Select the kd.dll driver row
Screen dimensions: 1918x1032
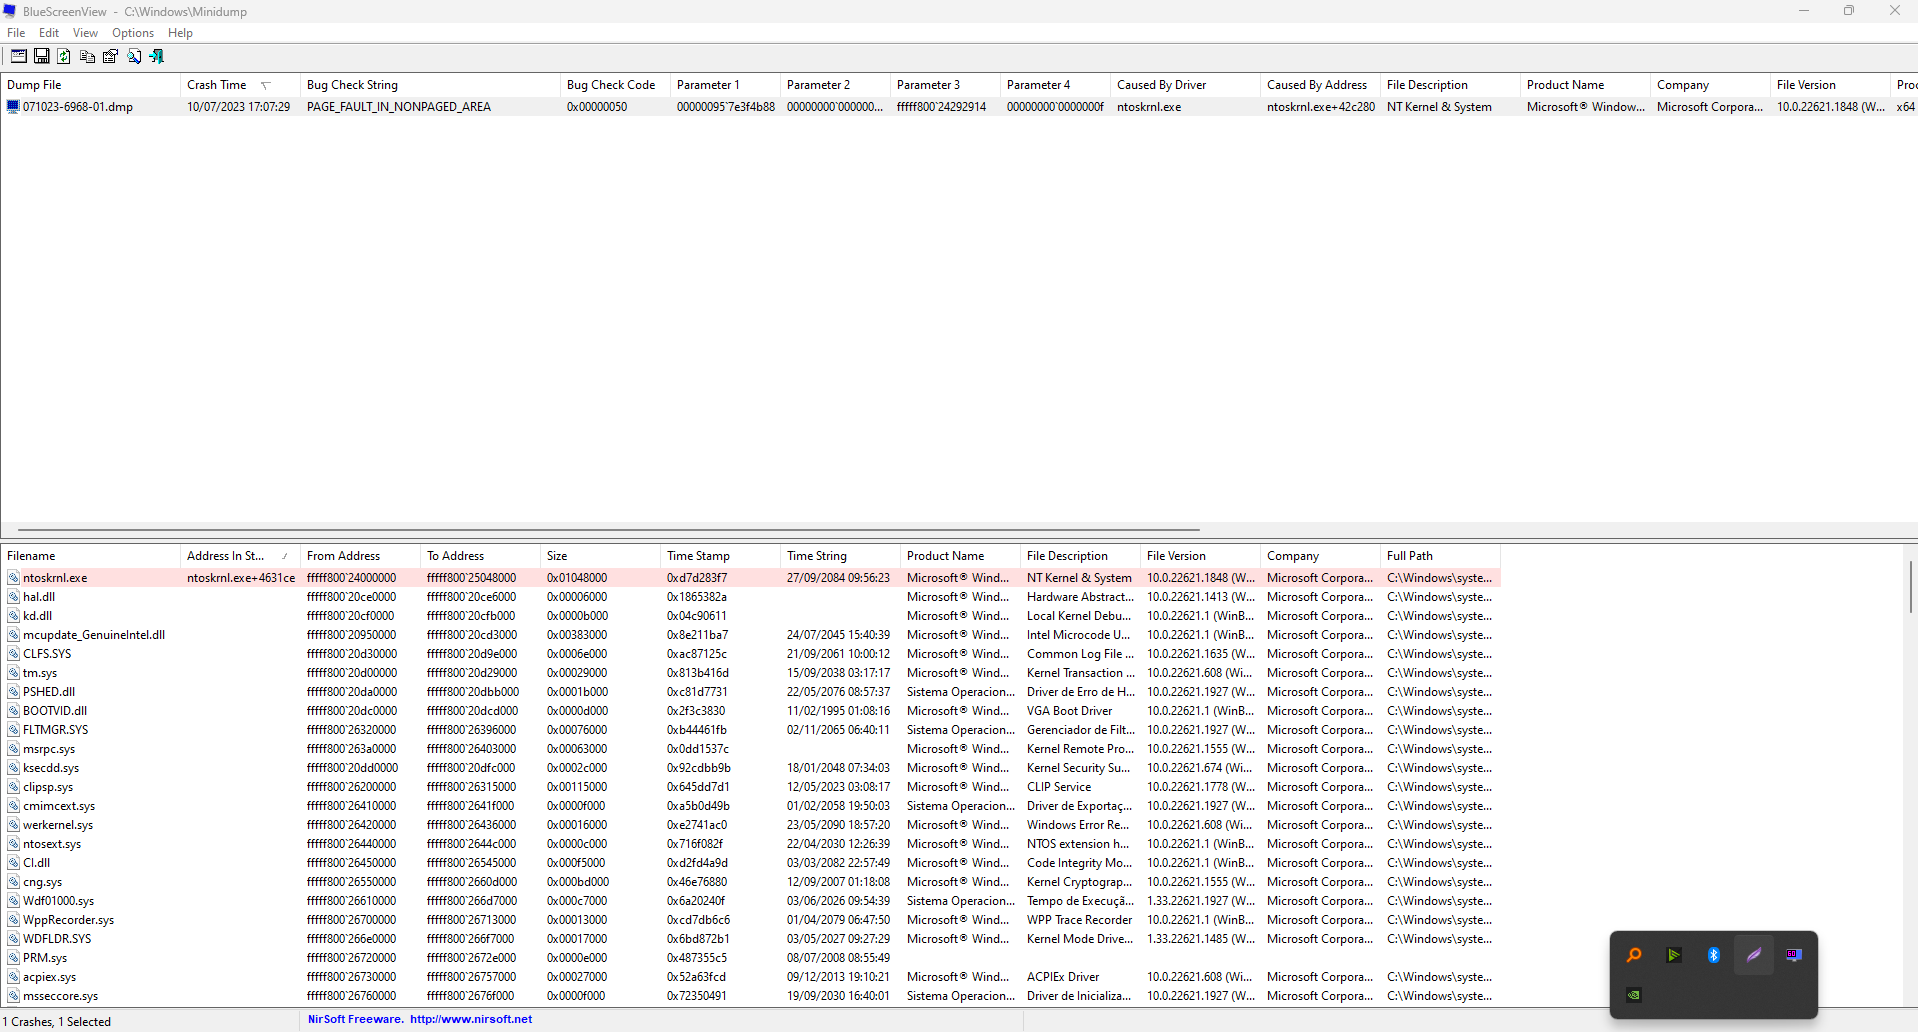[x=750, y=616]
